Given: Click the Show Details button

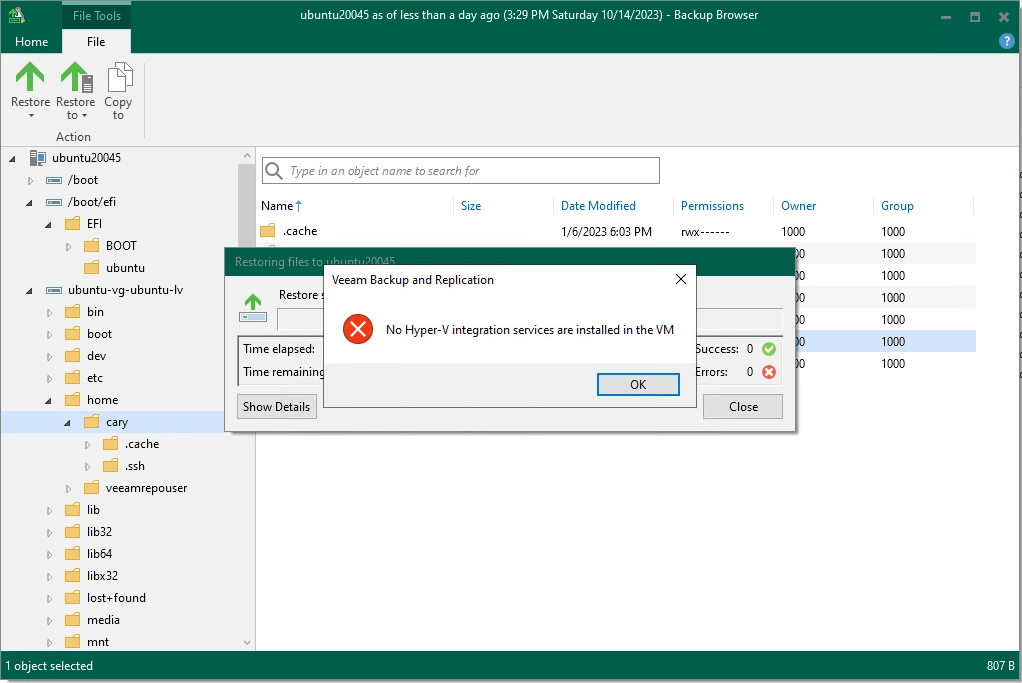Looking at the screenshot, I should (x=277, y=406).
